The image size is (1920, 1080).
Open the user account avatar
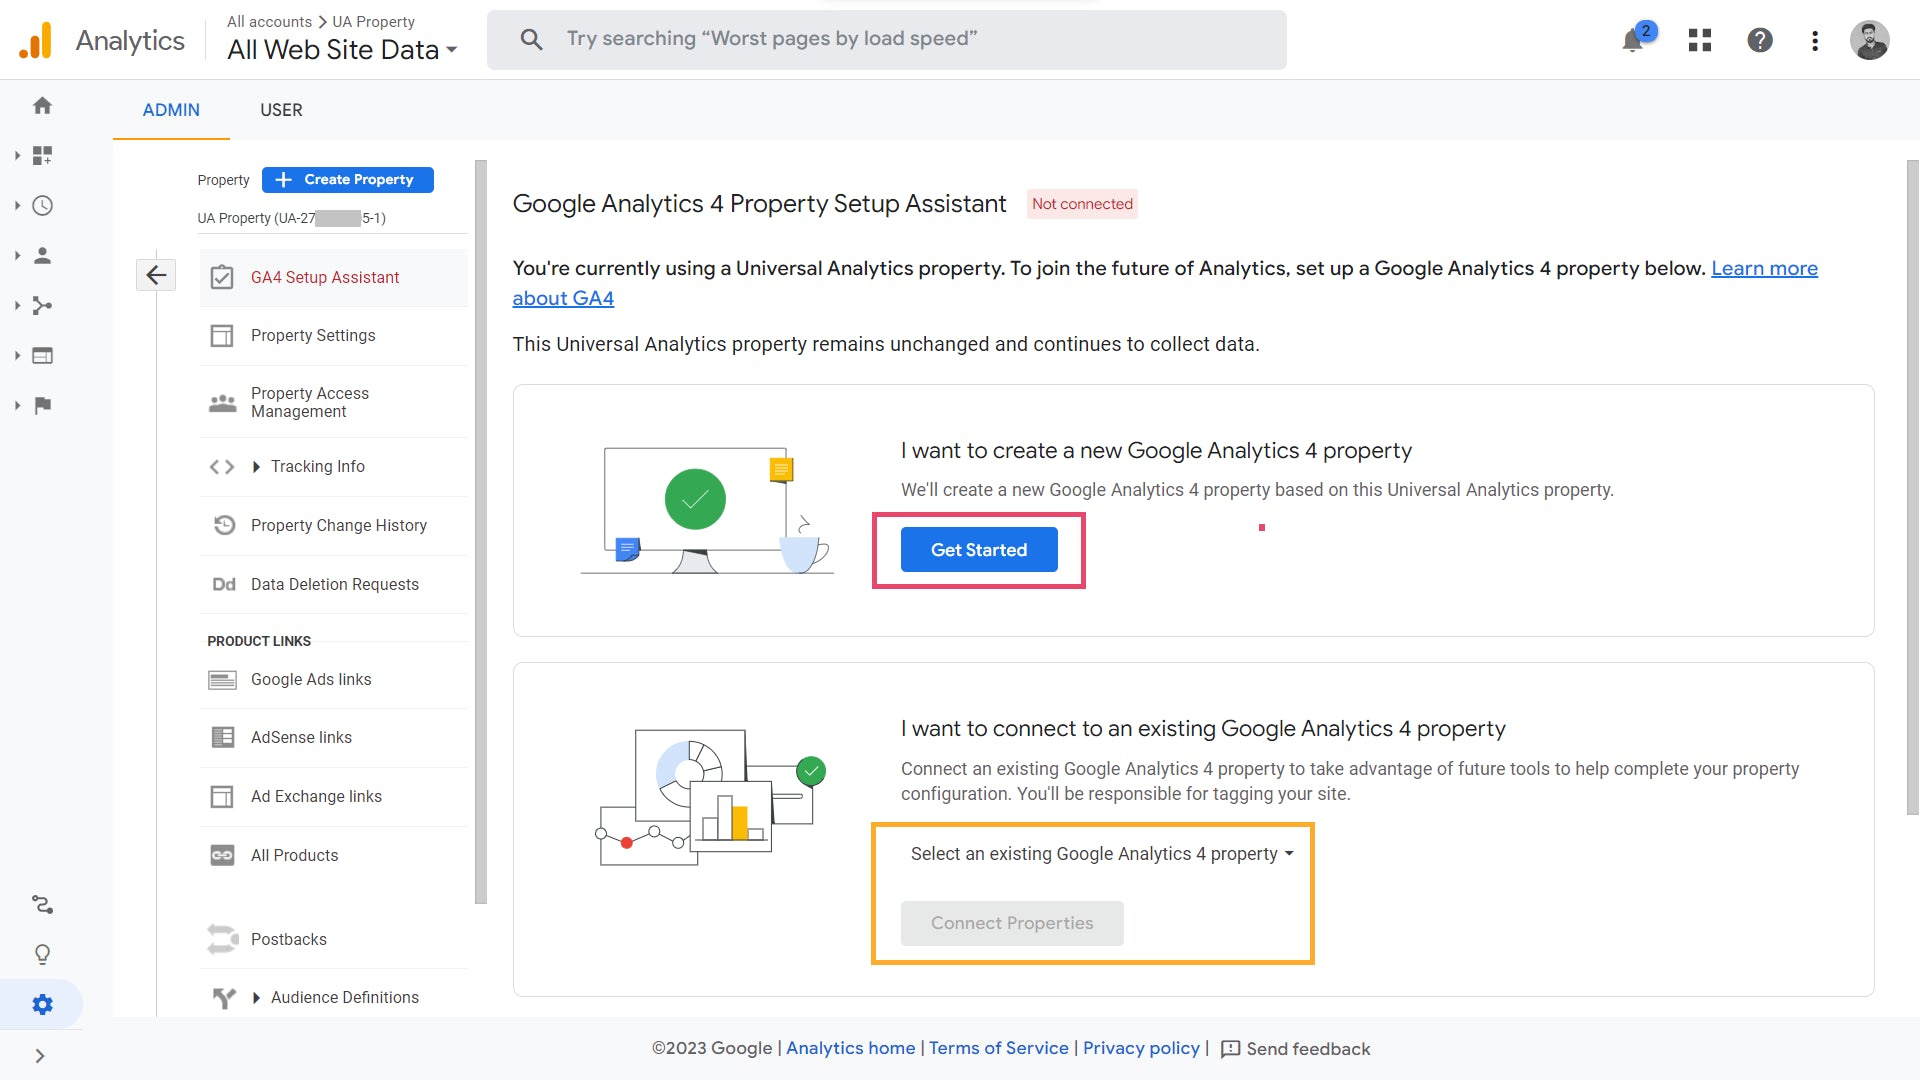pyautogui.click(x=1869, y=40)
